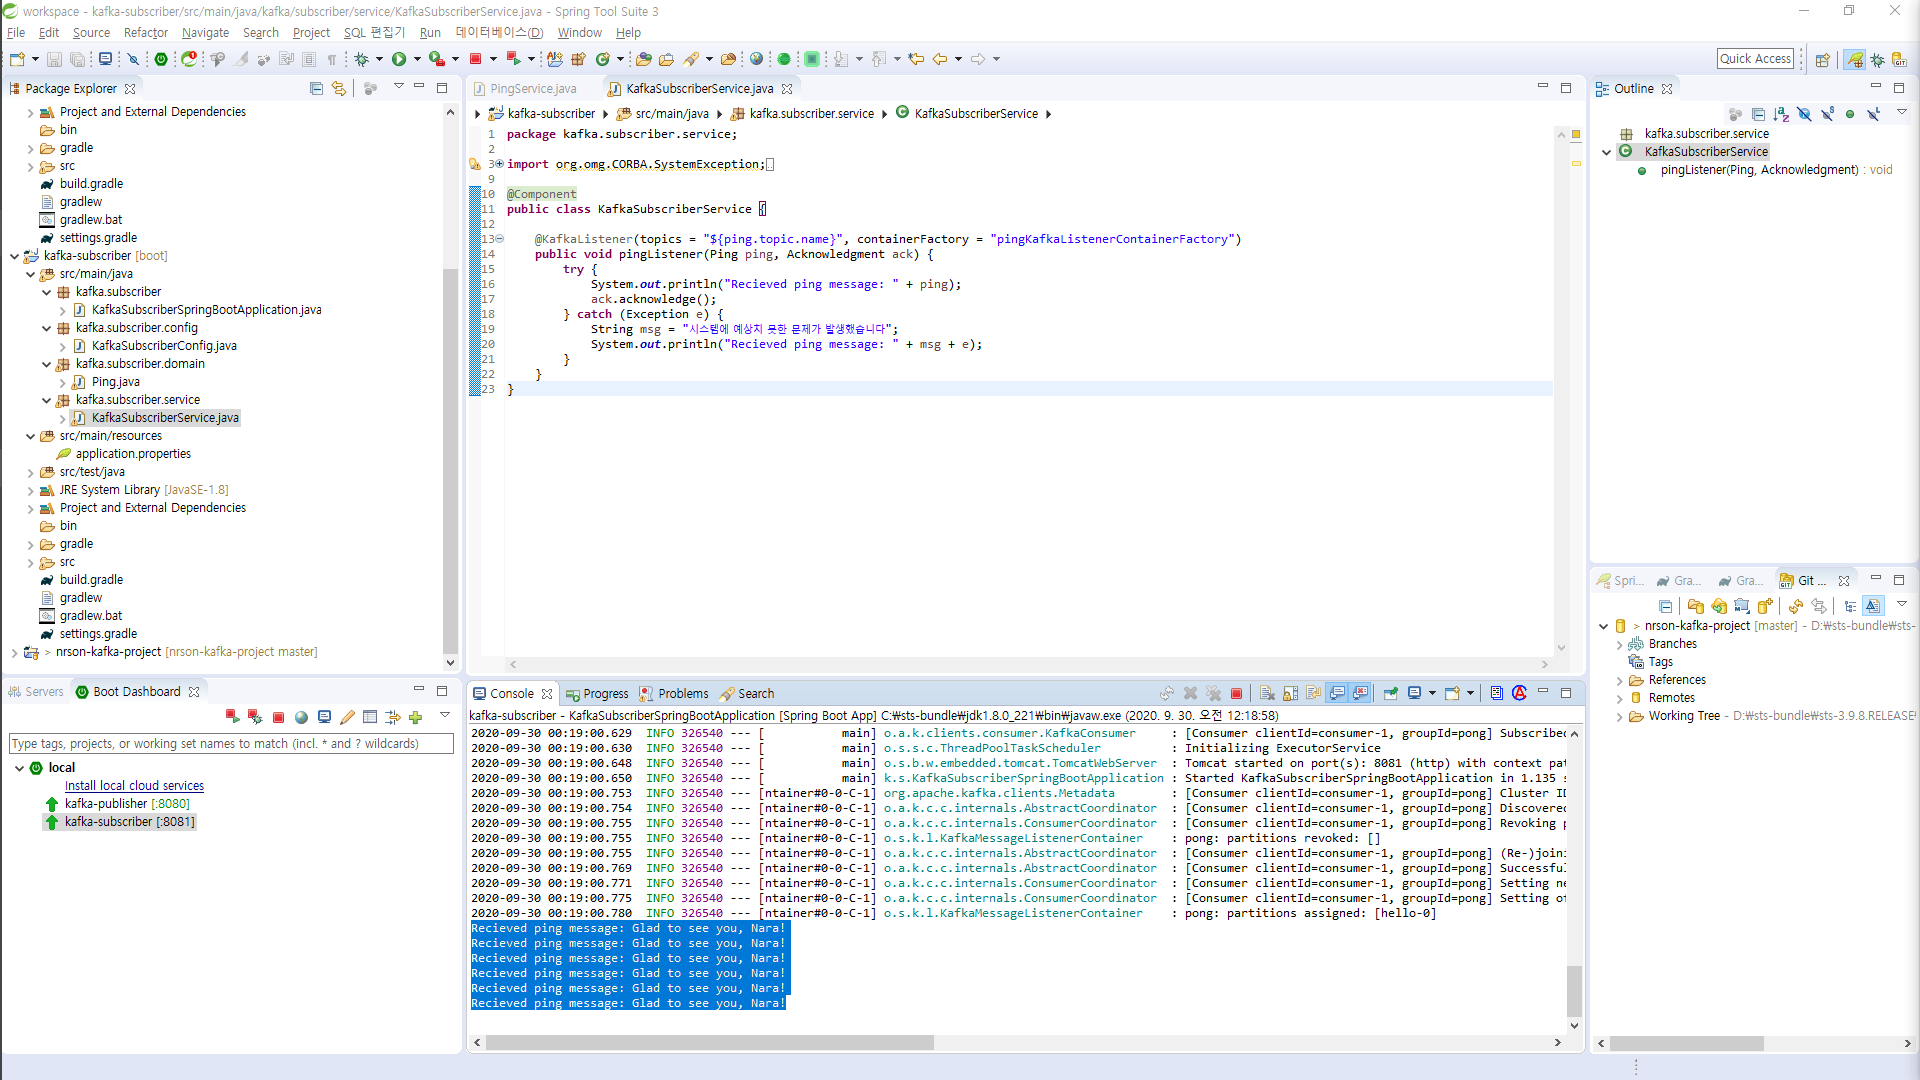Viewport: 1920px width, 1080px height.
Task: Open the Run button dropdown arrow
Action: (x=417, y=59)
